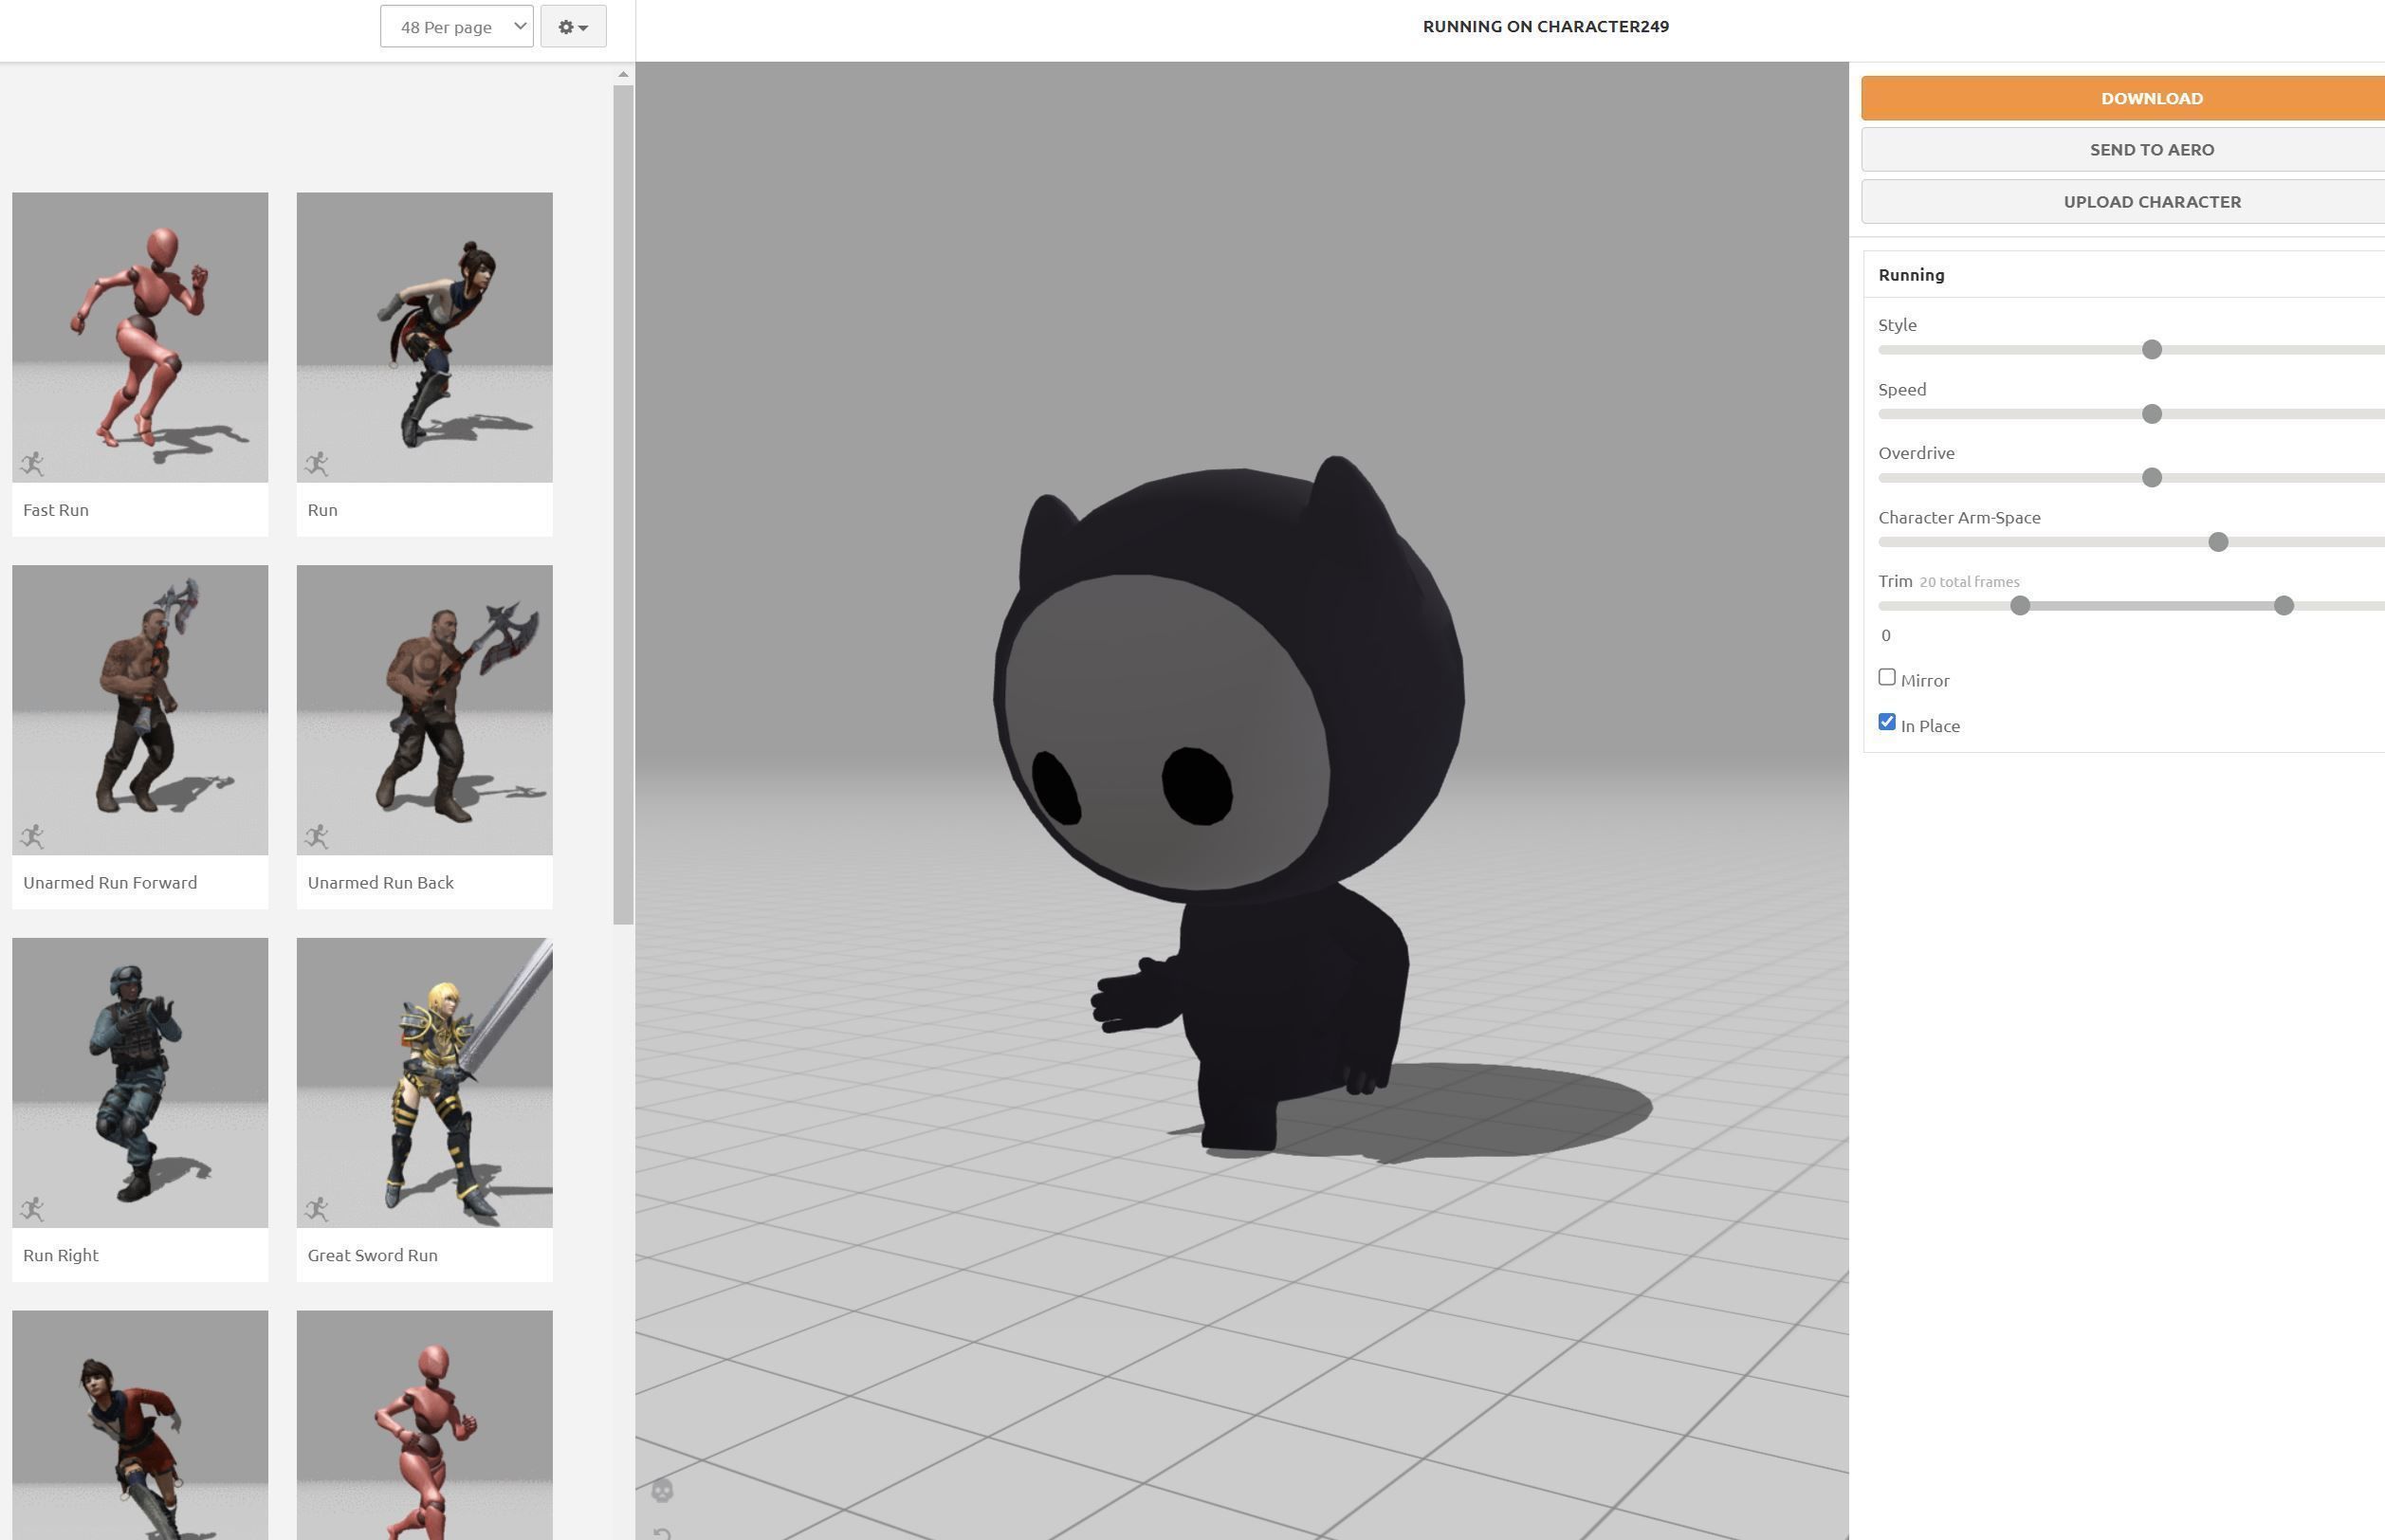Click the reset camera arrow icon
This screenshot has height=1540, width=2385.
(662, 1533)
